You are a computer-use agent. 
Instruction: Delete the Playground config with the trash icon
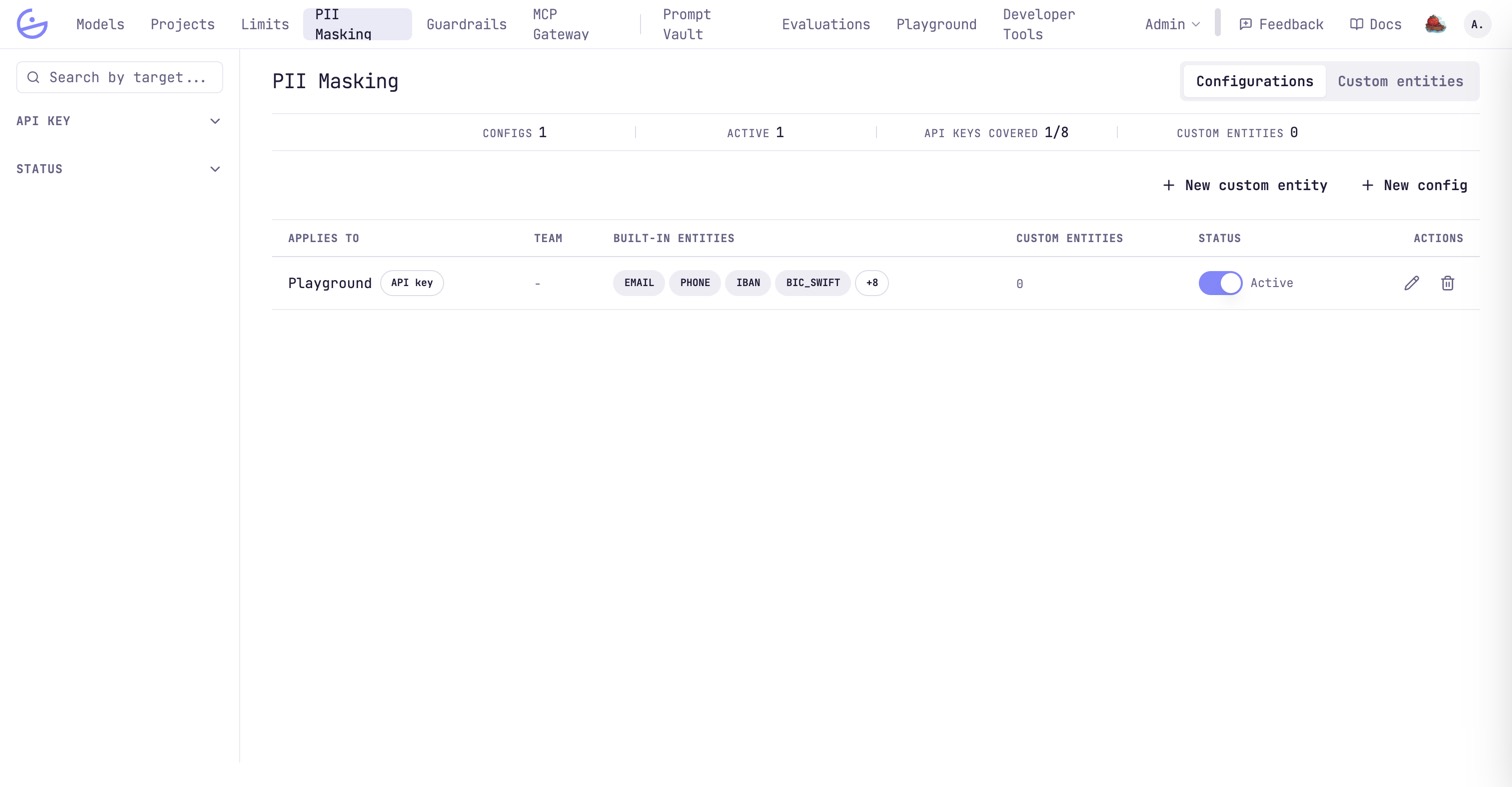[x=1447, y=283]
